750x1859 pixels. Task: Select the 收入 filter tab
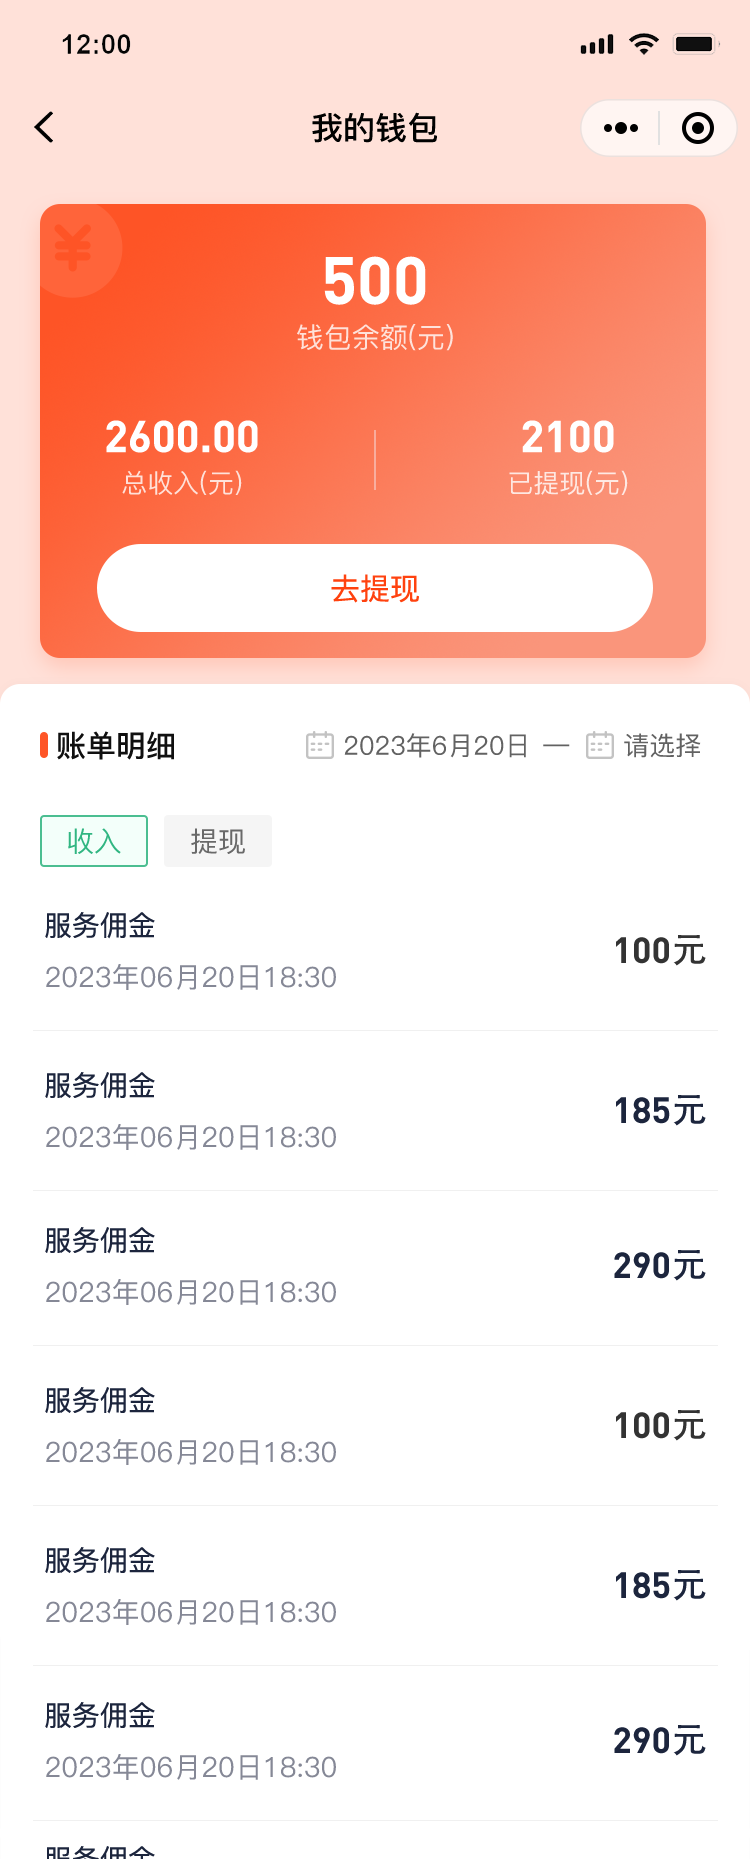click(x=94, y=841)
